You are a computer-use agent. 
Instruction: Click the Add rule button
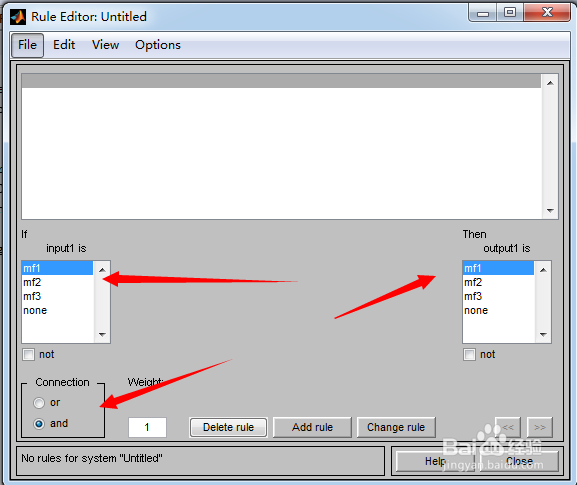[312, 427]
